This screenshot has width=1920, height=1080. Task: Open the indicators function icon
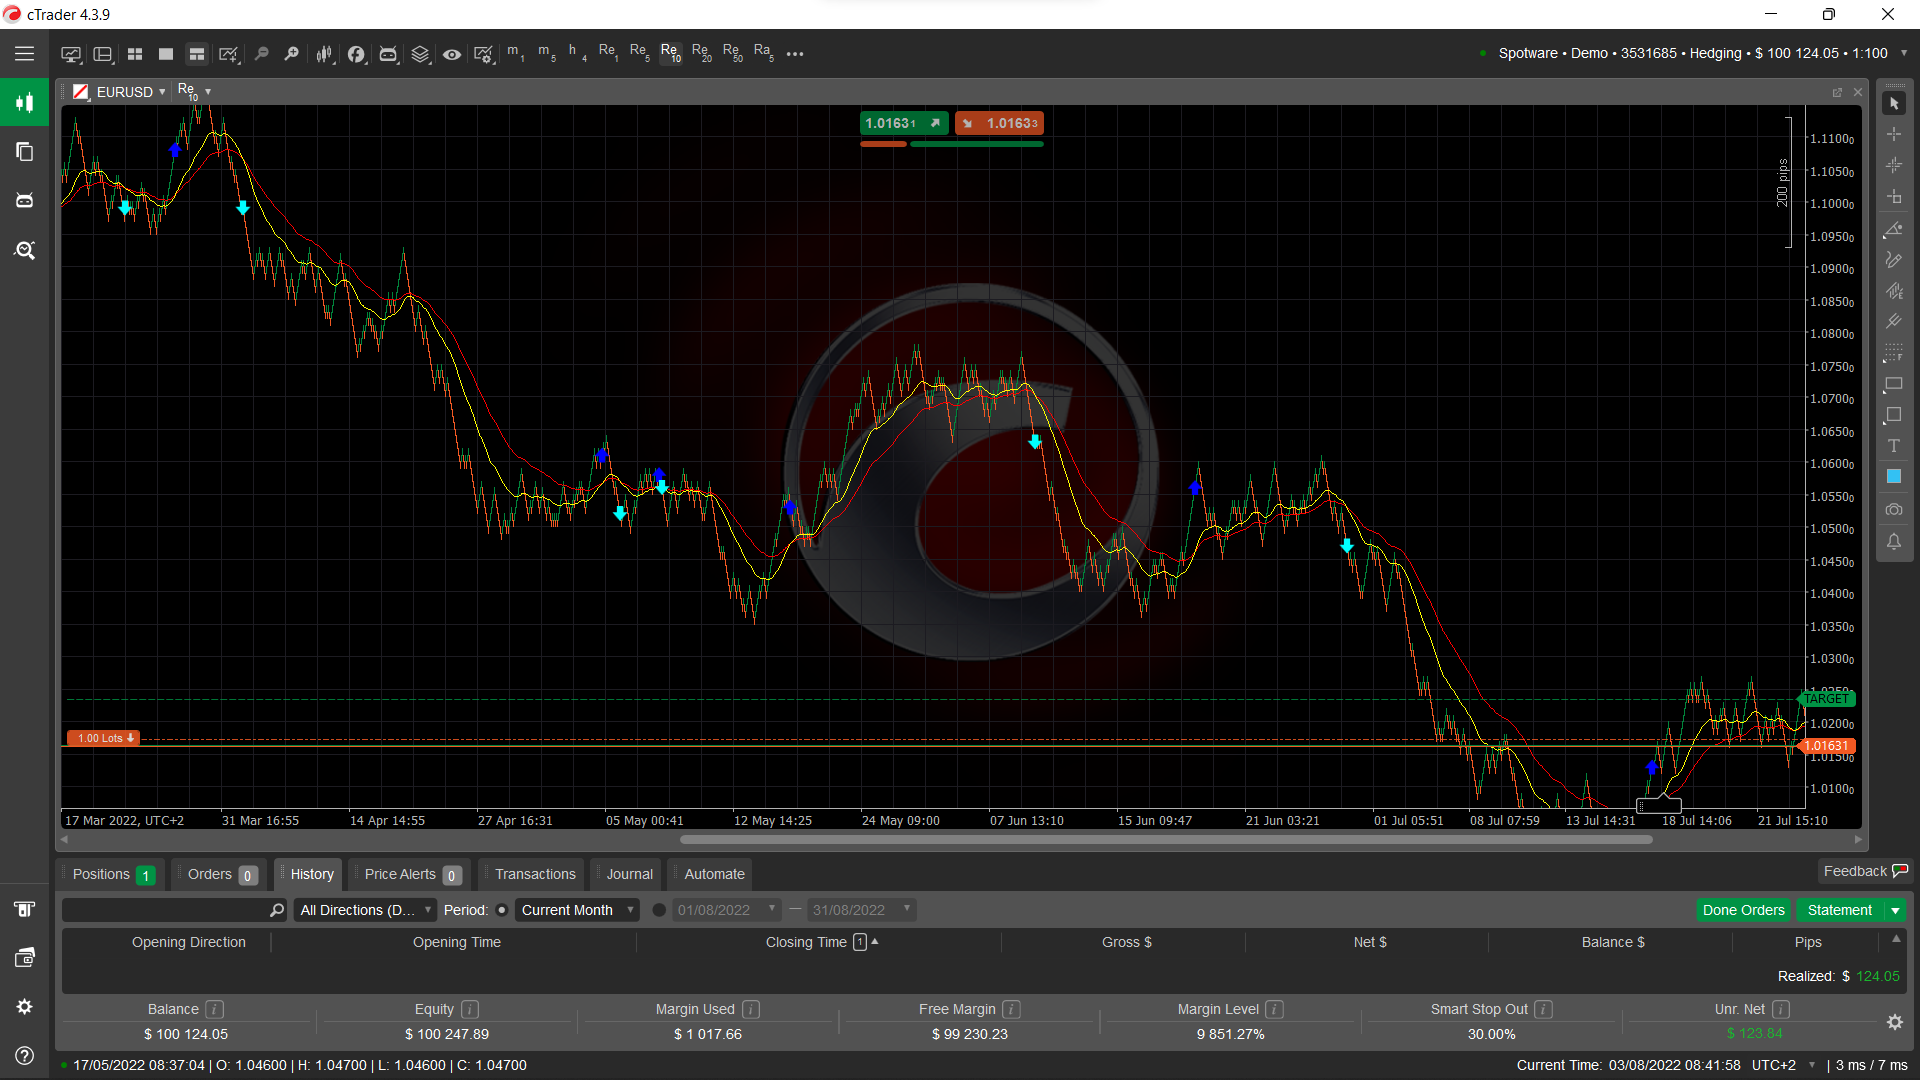click(356, 54)
